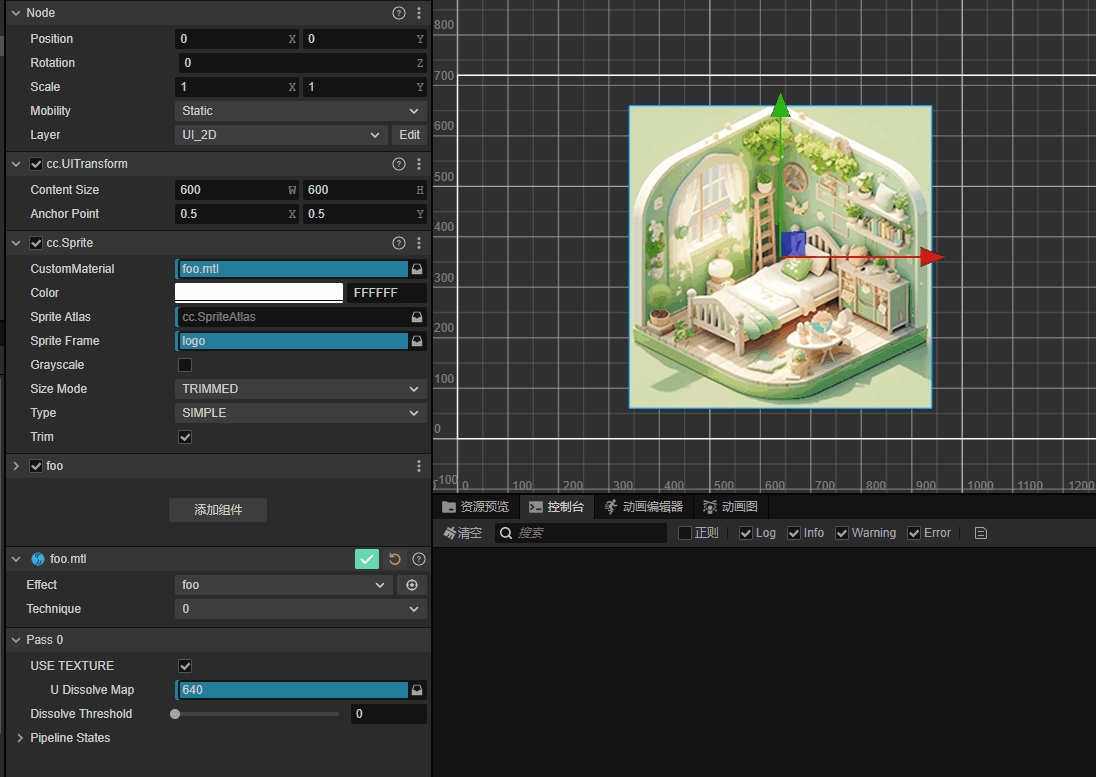Open three-dot menu on the Node component

[419, 13]
